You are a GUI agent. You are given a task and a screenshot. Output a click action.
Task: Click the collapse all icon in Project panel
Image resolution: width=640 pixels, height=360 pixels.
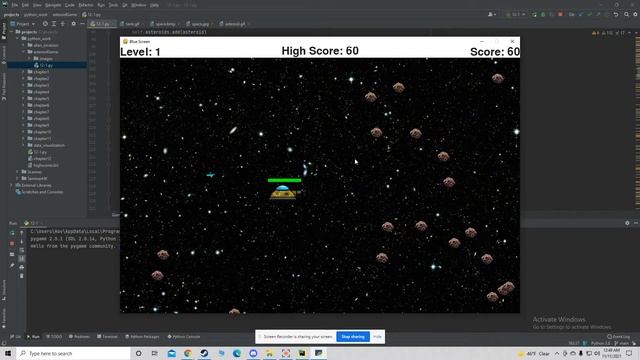(x=62, y=24)
